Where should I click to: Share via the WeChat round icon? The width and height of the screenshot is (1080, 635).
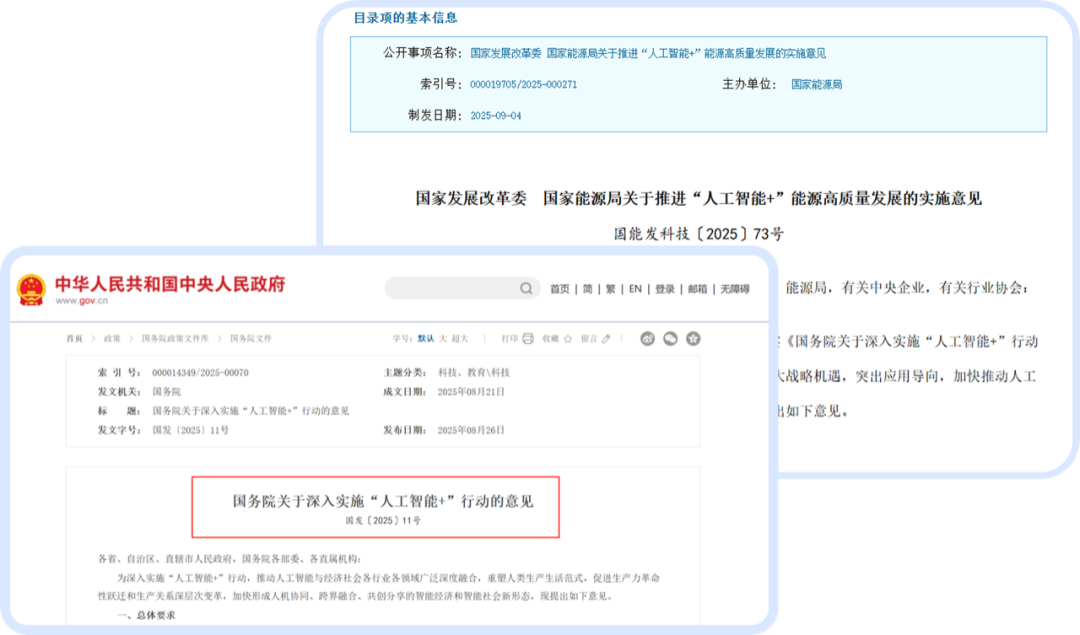click(x=670, y=339)
